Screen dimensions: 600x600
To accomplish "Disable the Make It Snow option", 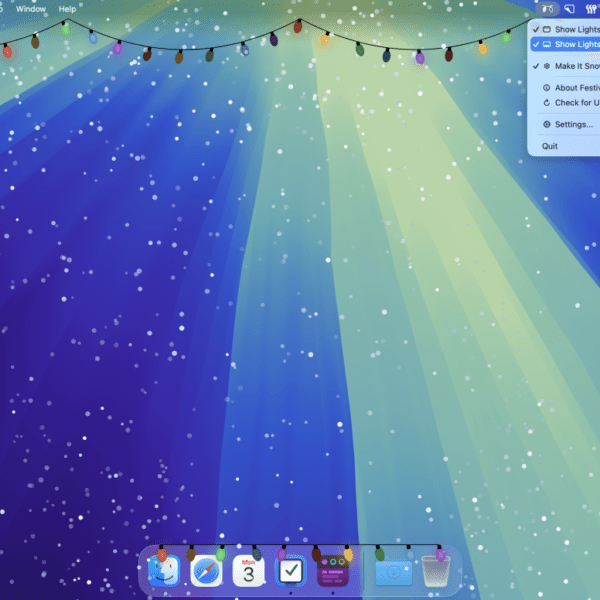I will [x=566, y=66].
